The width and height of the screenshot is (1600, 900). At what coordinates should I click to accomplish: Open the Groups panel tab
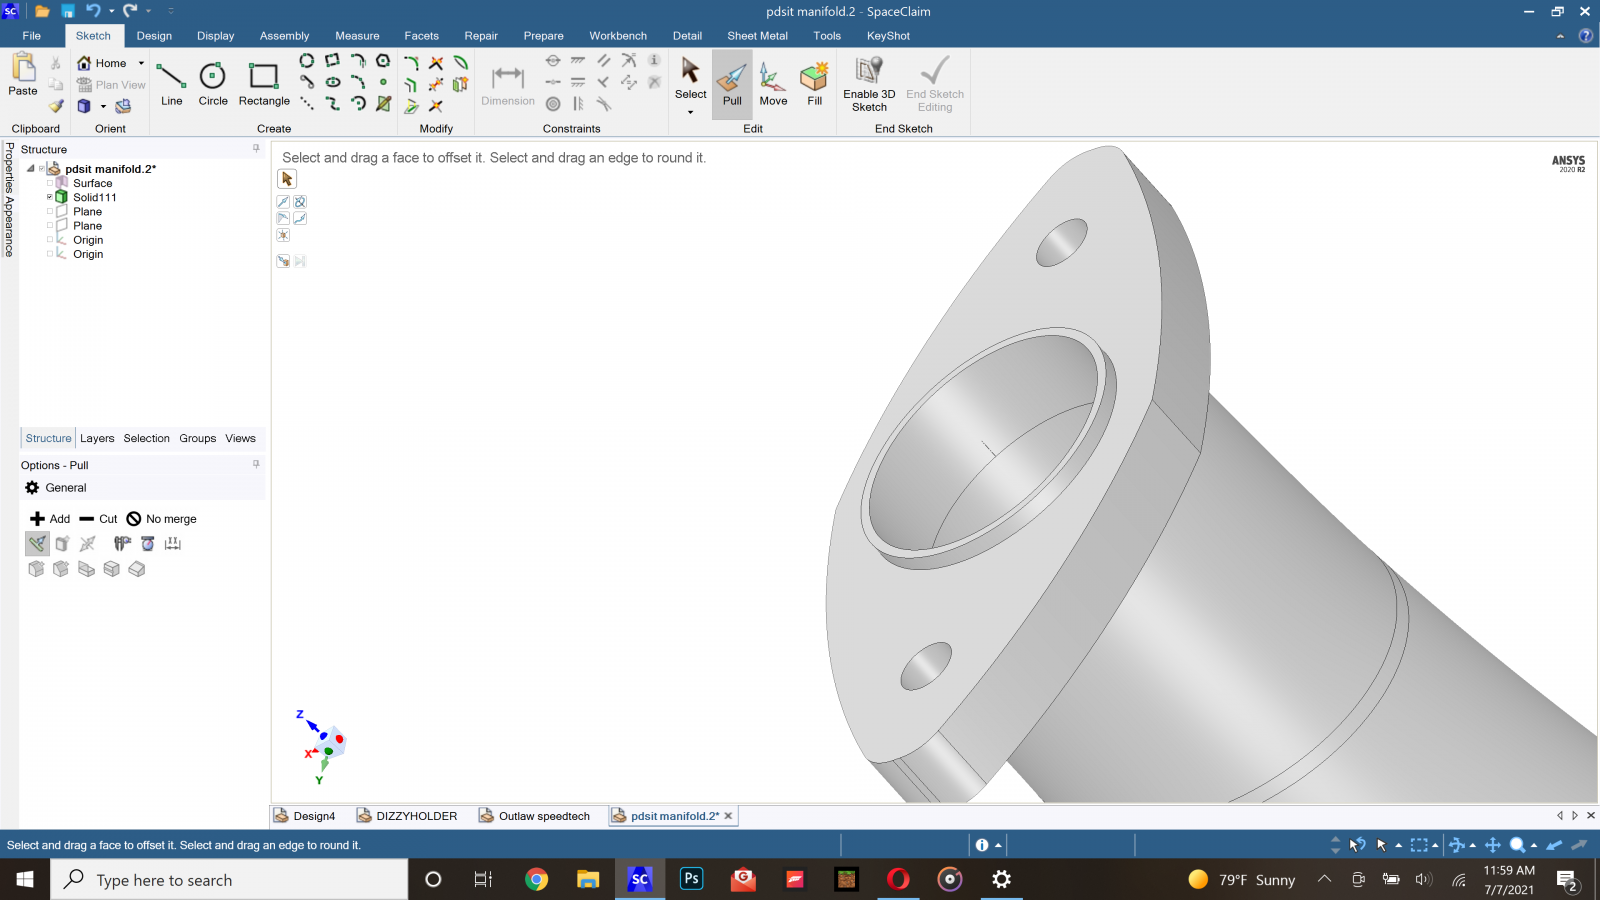[198, 438]
